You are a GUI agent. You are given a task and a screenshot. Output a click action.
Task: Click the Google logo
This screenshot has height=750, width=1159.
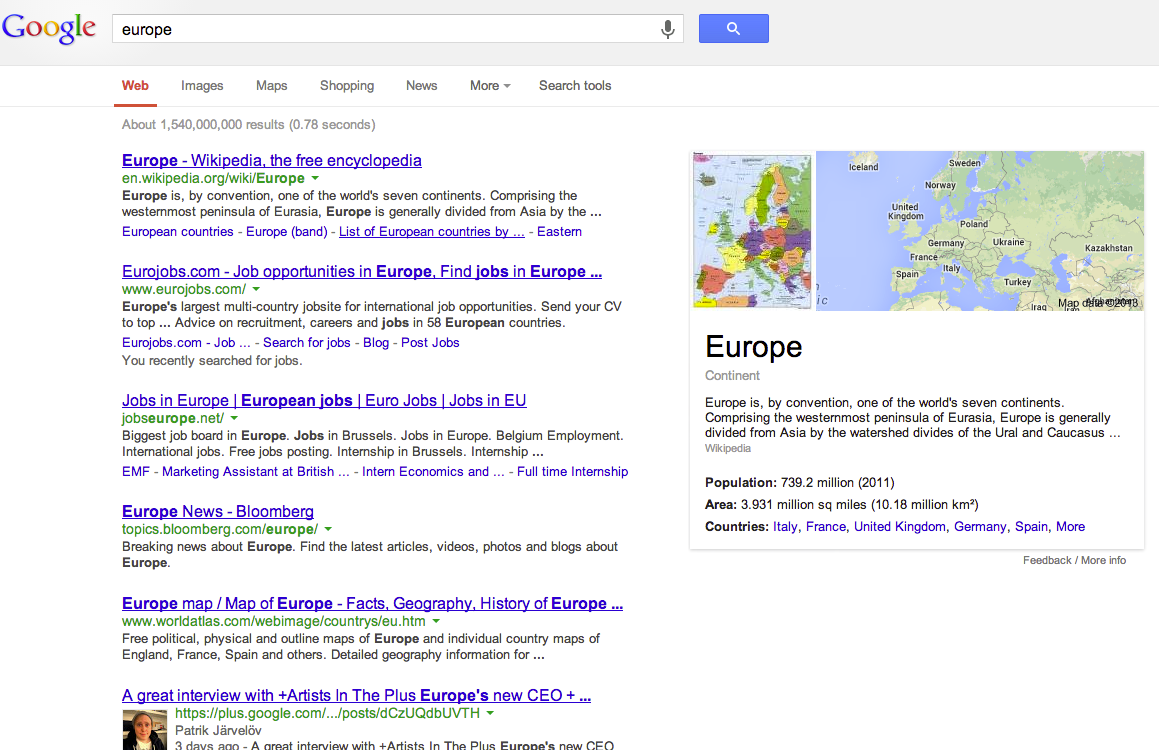49,28
